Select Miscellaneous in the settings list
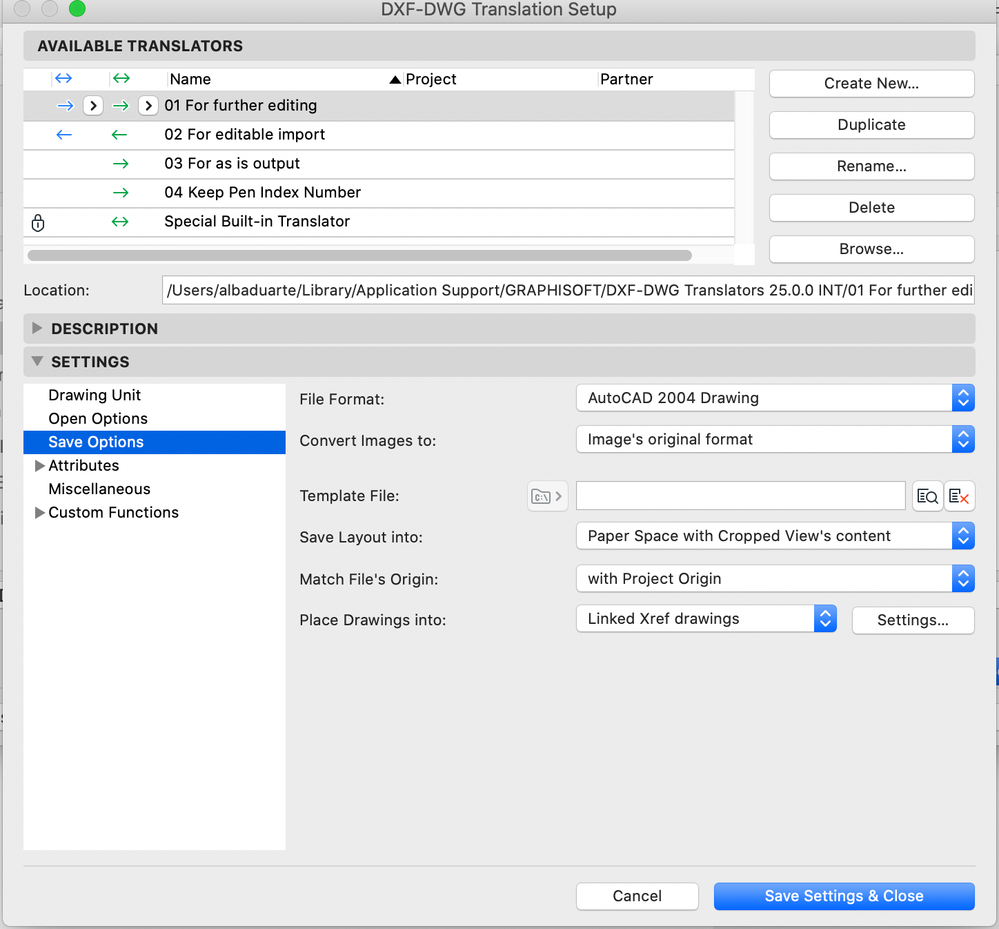 tap(99, 489)
